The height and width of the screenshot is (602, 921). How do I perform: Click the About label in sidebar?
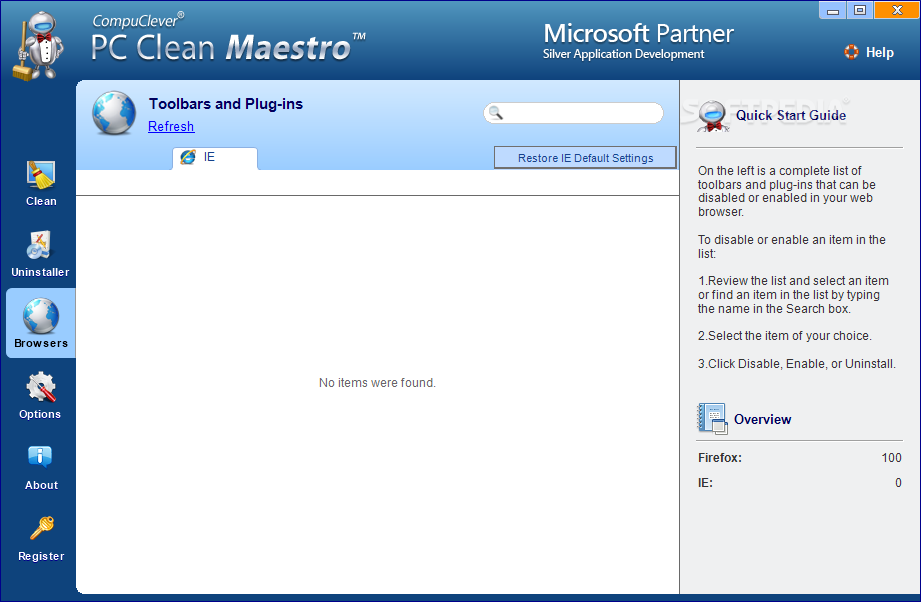(41, 485)
